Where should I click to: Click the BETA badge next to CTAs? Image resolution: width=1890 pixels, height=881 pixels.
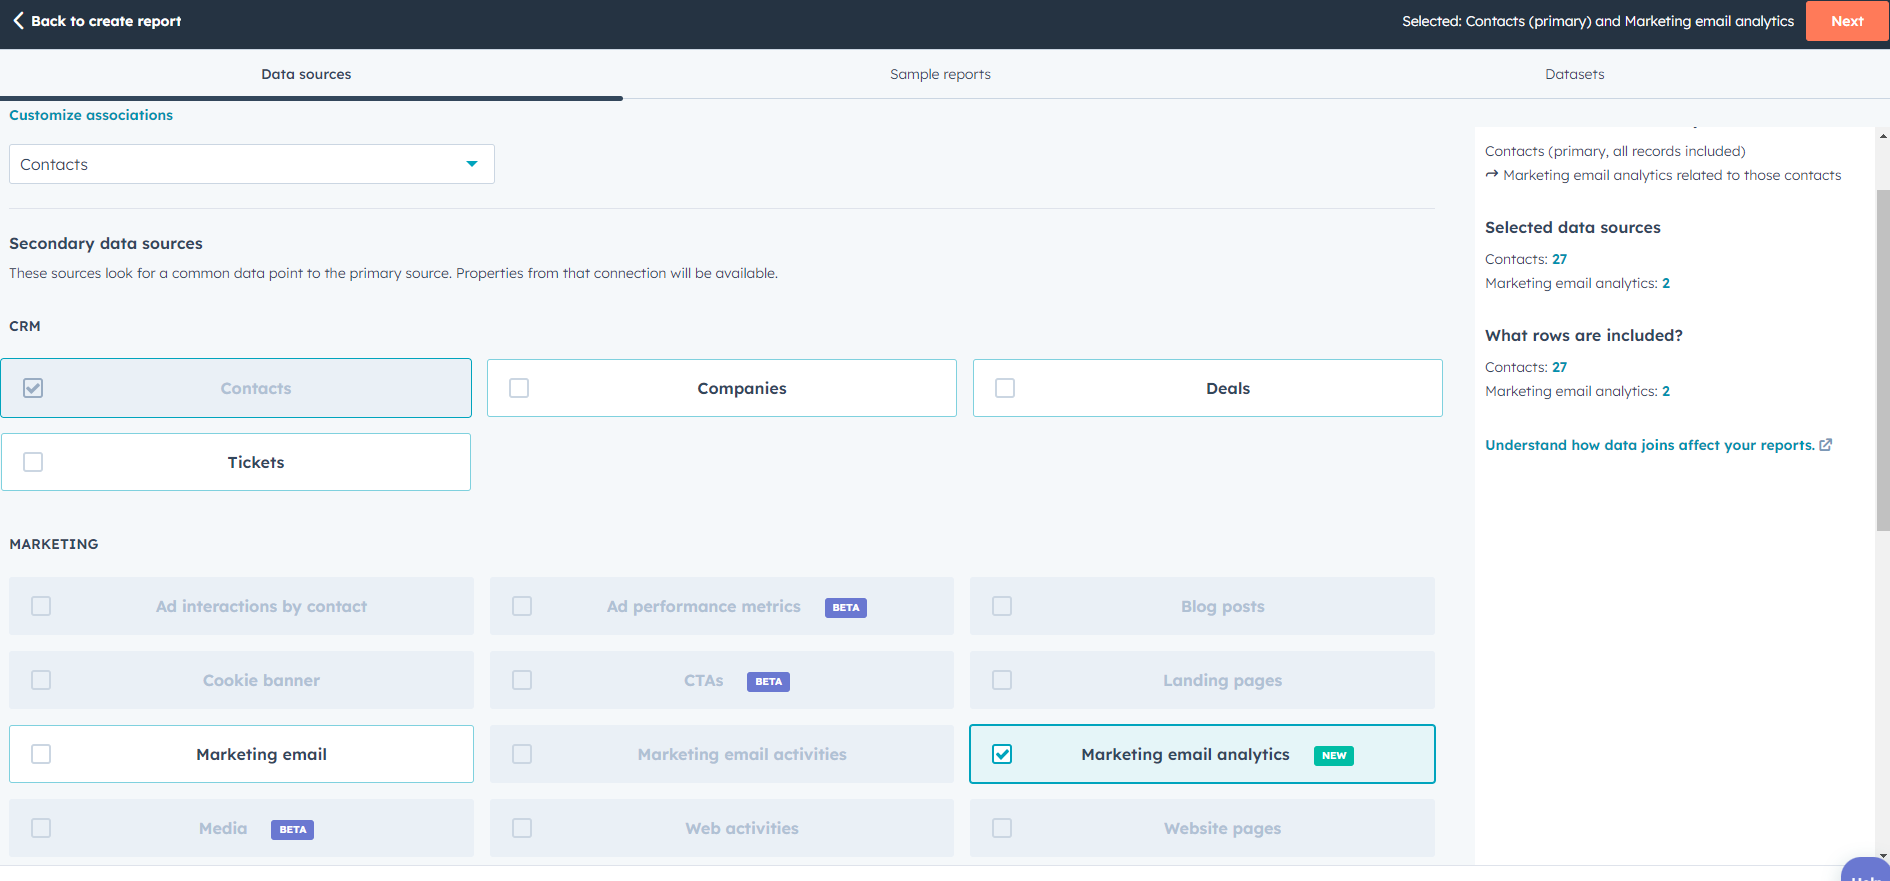pyautogui.click(x=768, y=682)
